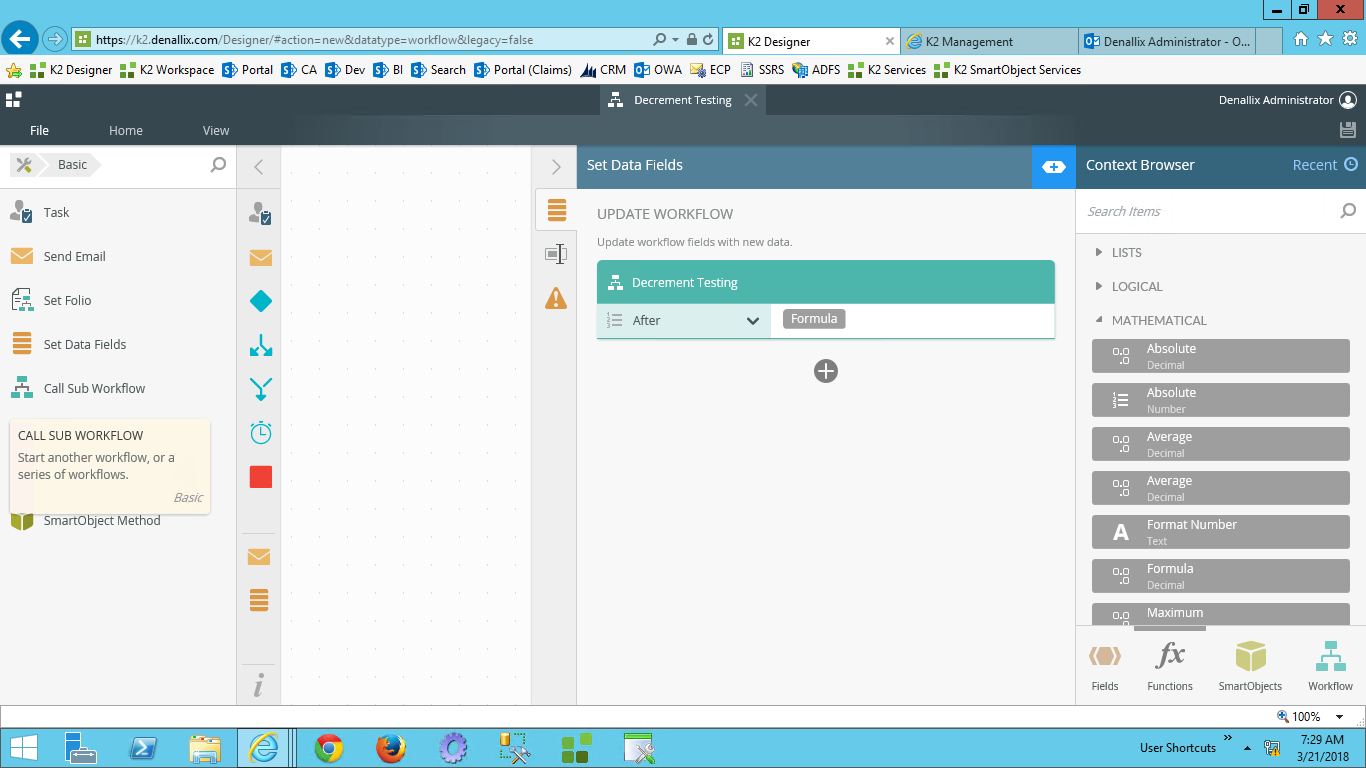Switch to the K2 Management browser tab

point(990,41)
